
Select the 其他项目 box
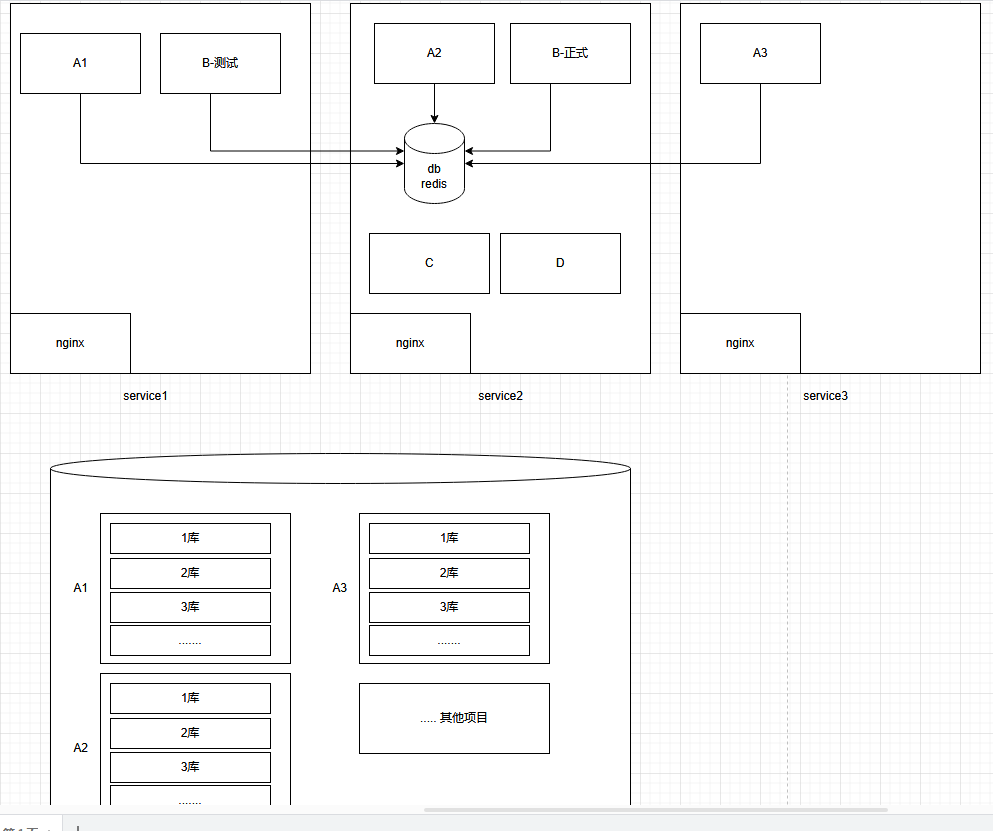(455, 718)
